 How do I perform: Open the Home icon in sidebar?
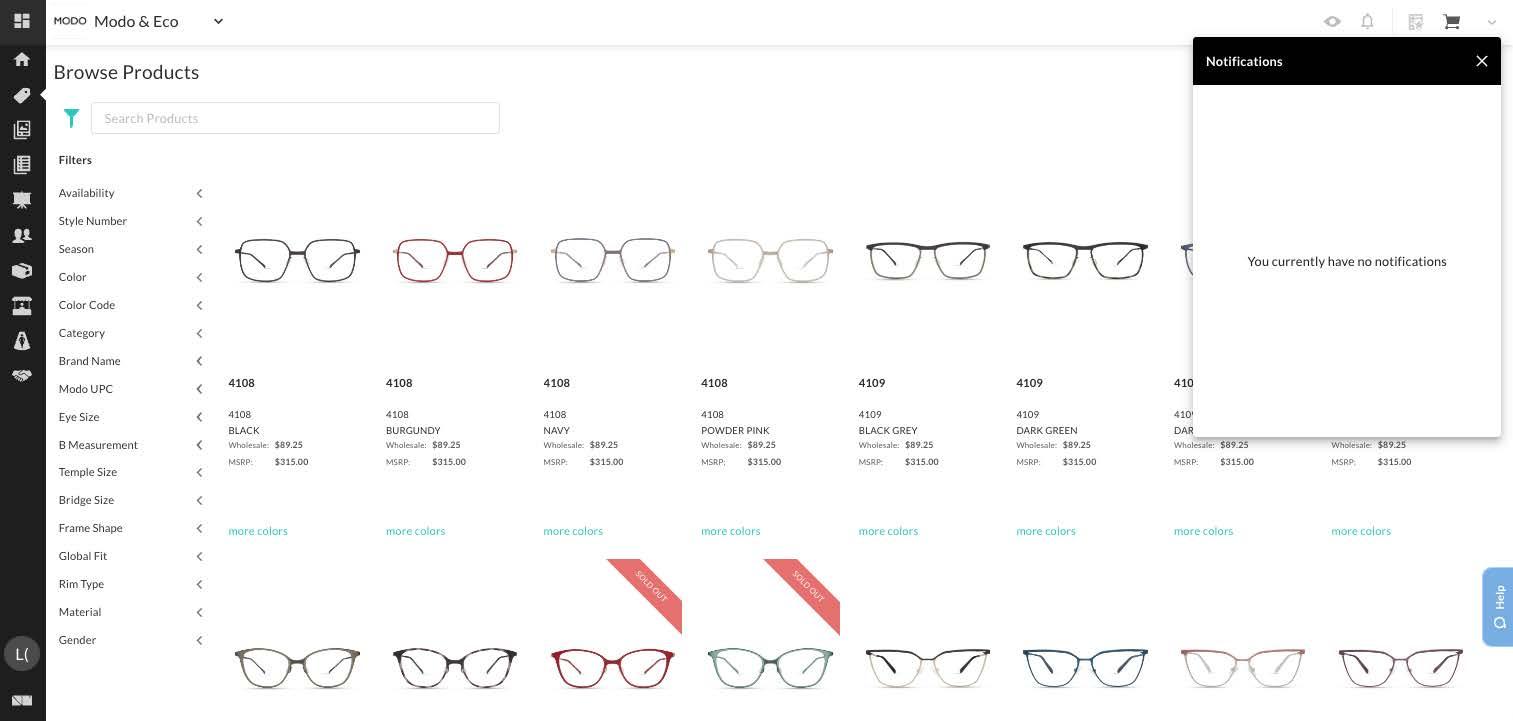coord(21,59)
